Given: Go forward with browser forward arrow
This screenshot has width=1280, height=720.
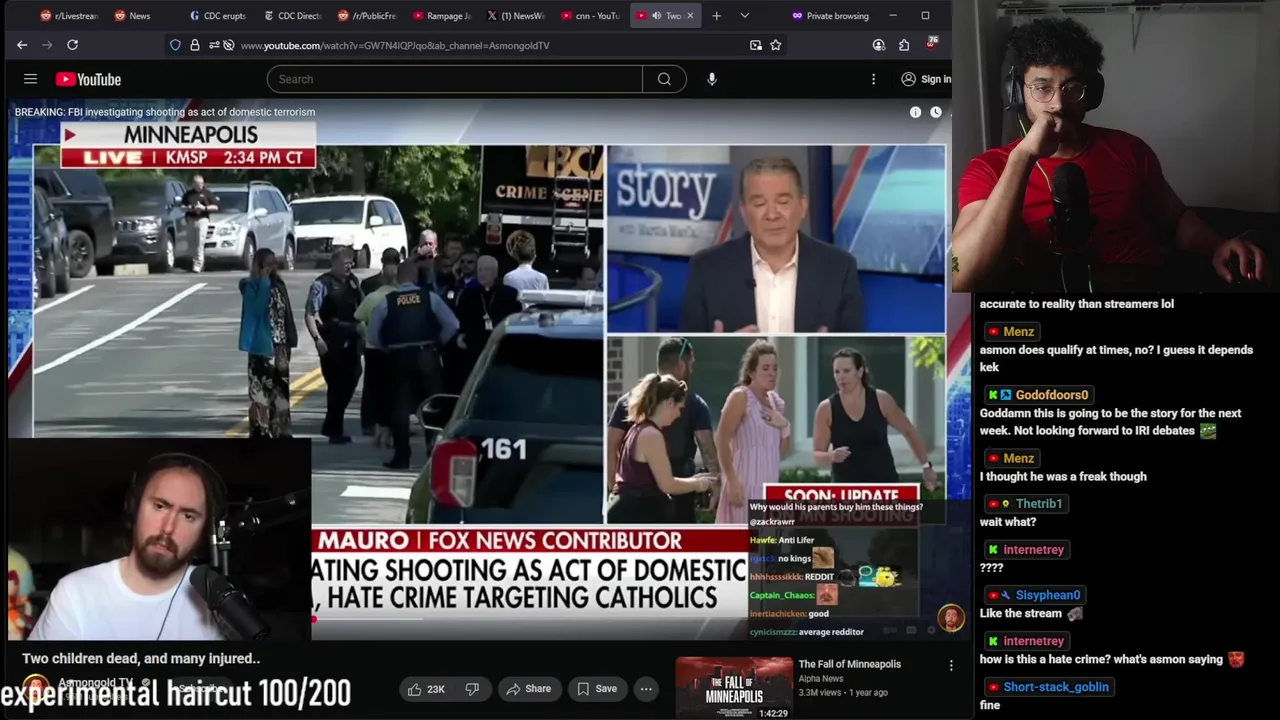Looking at the screenshot, I should (47, 45).
